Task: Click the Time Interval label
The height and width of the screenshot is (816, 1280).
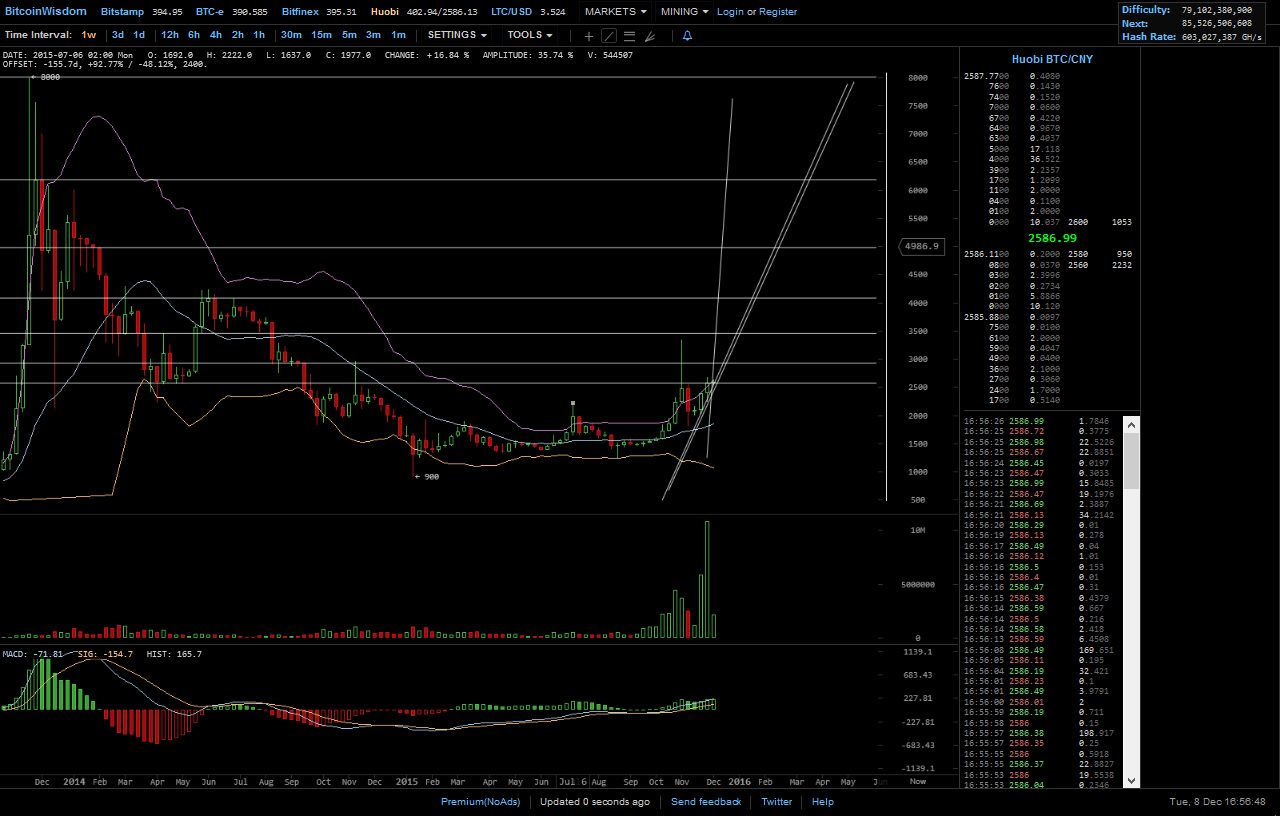Action: (38, 35)
